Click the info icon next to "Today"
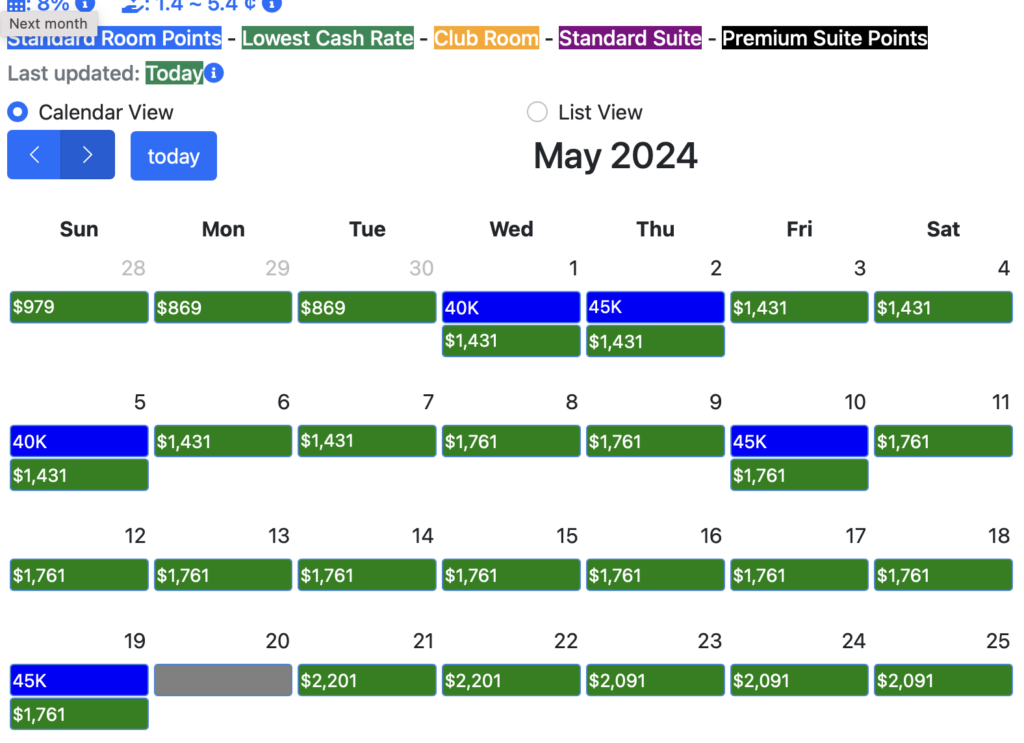1024x743 pixels. (x=212, y=73)
